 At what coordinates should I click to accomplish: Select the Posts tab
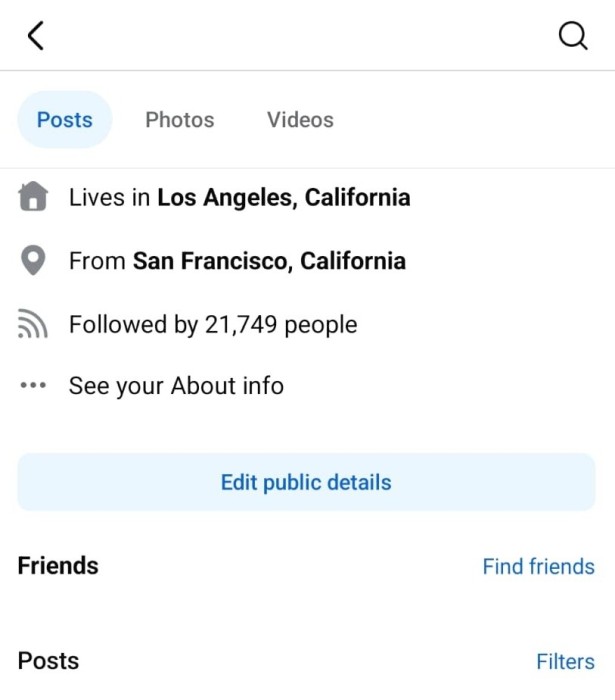65,120
